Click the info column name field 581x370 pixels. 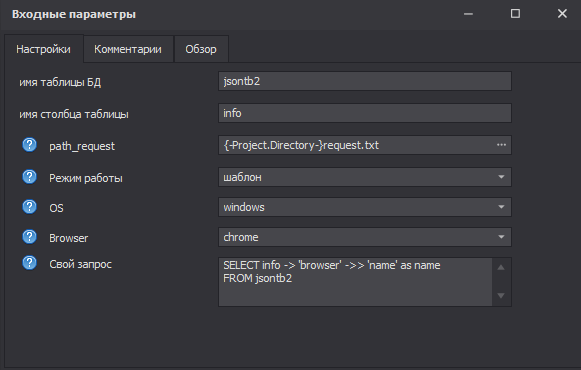(365, 113)
